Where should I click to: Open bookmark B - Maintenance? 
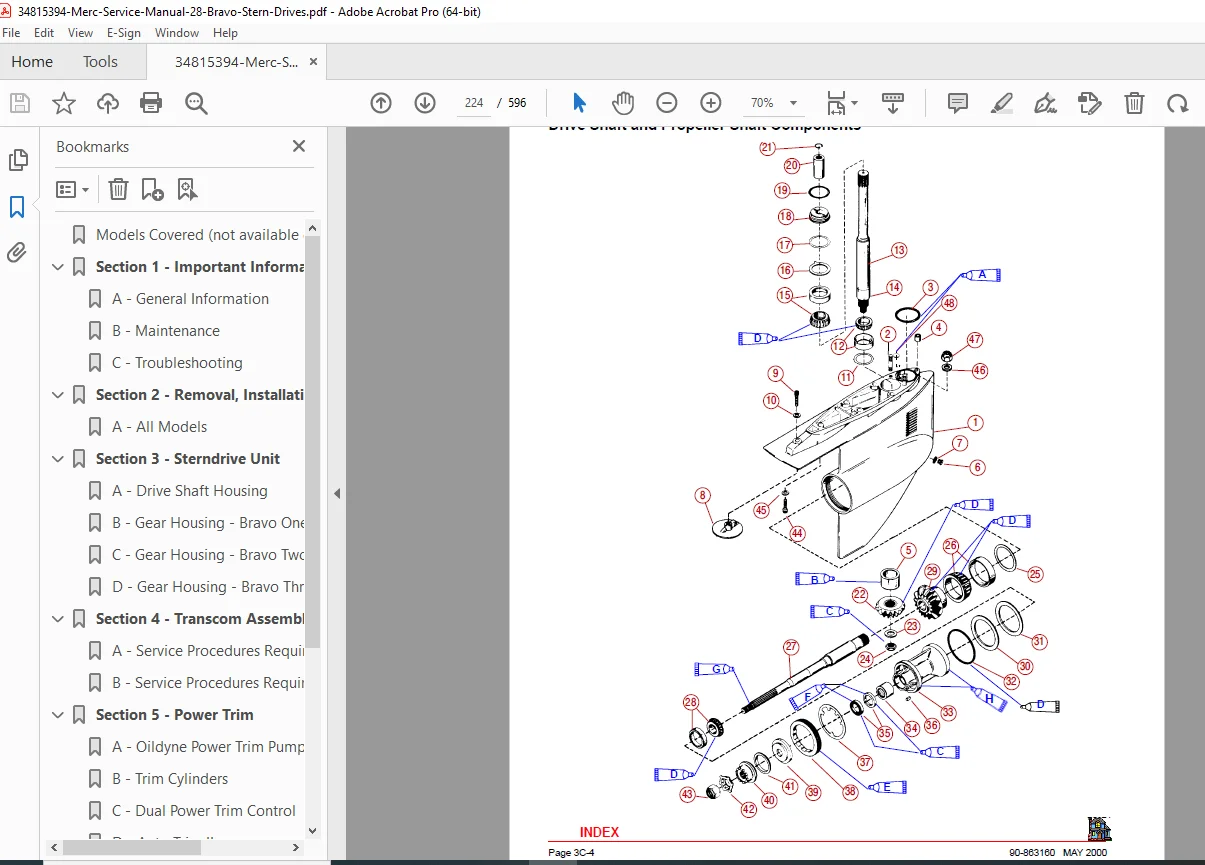point(166,331)
